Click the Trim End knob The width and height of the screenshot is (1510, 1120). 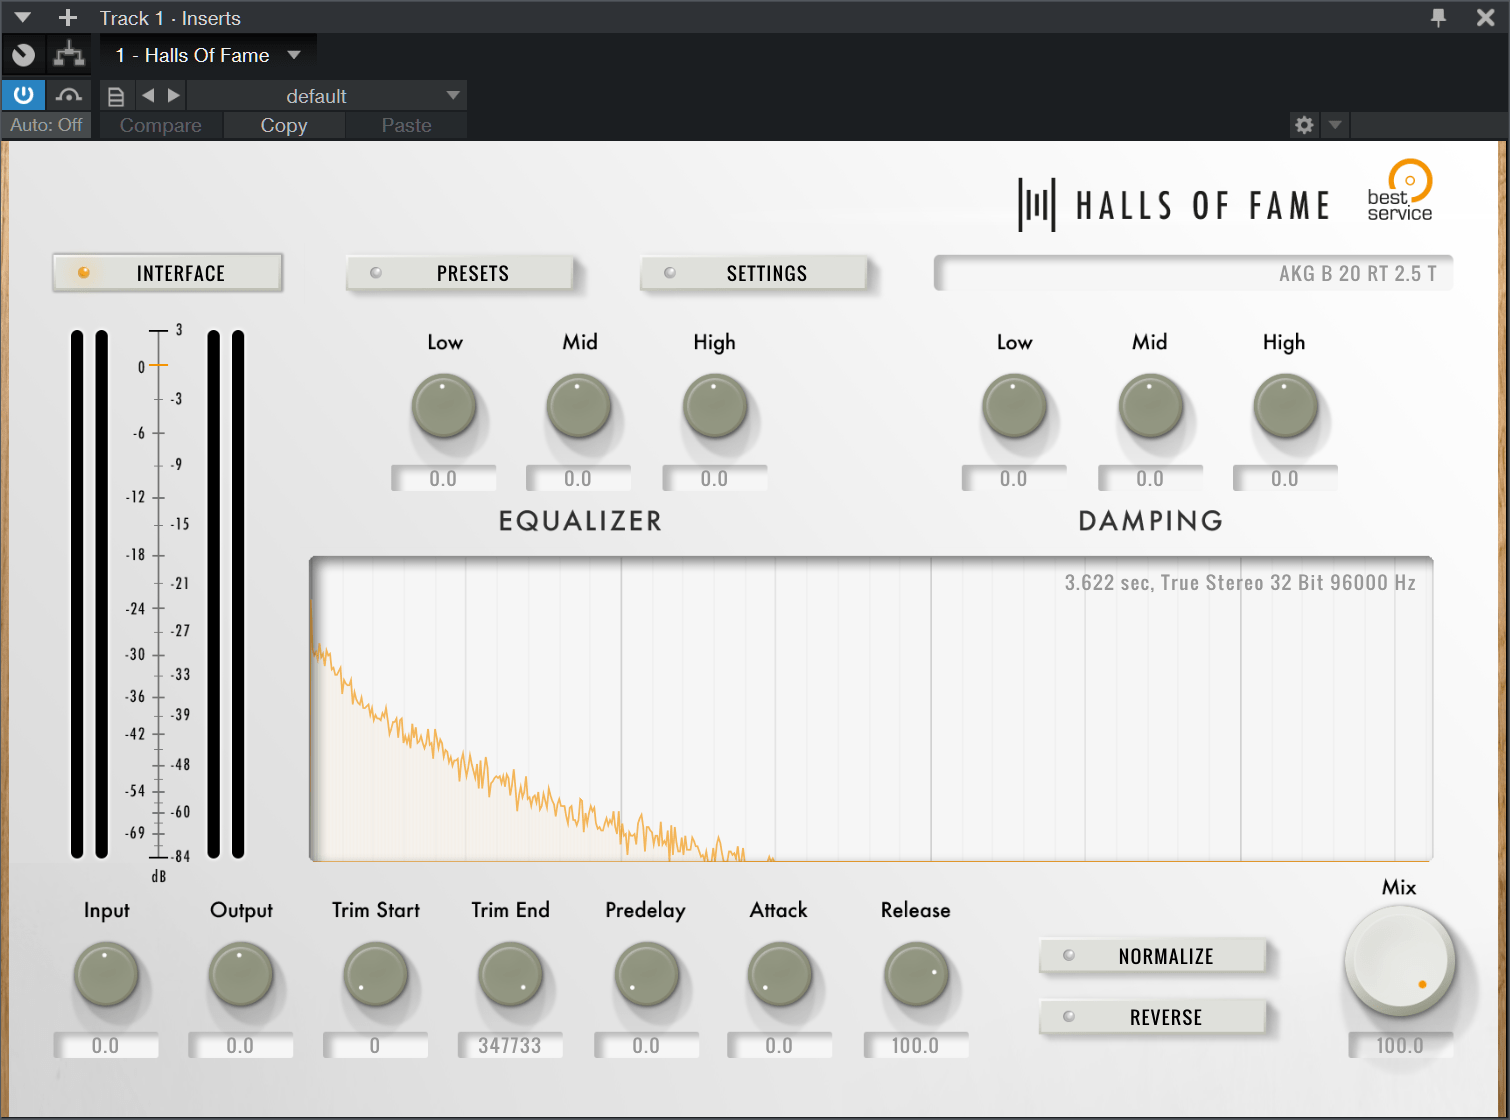point(511,974)
